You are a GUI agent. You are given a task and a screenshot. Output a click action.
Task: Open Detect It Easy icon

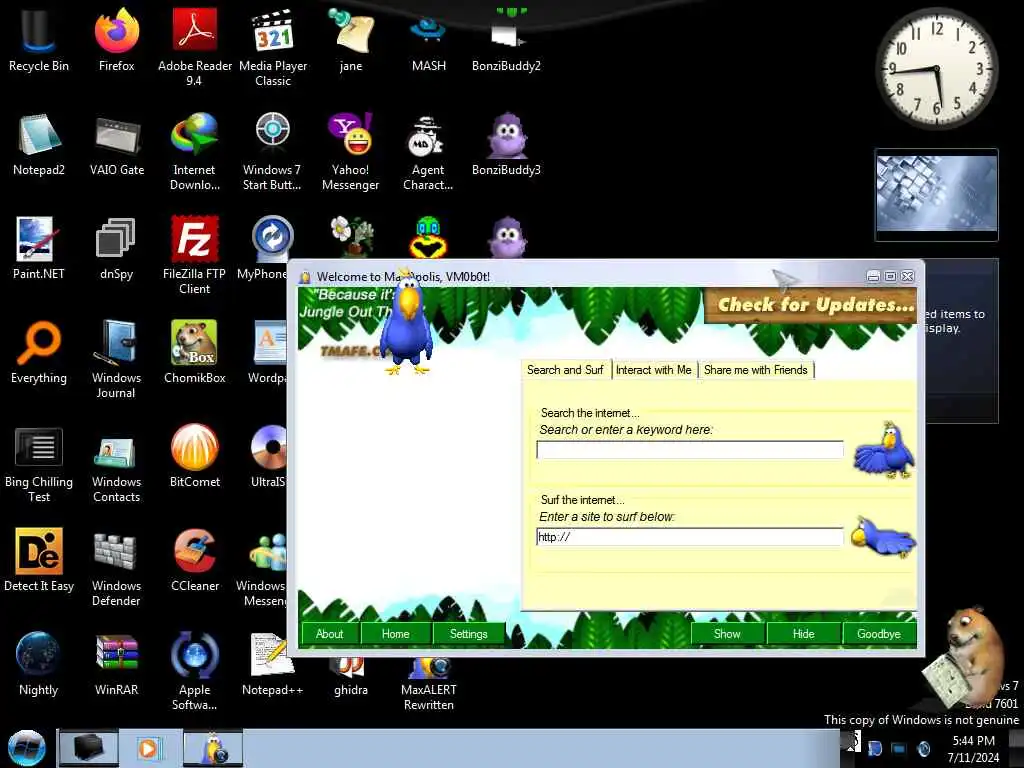[x=39, y=560]
